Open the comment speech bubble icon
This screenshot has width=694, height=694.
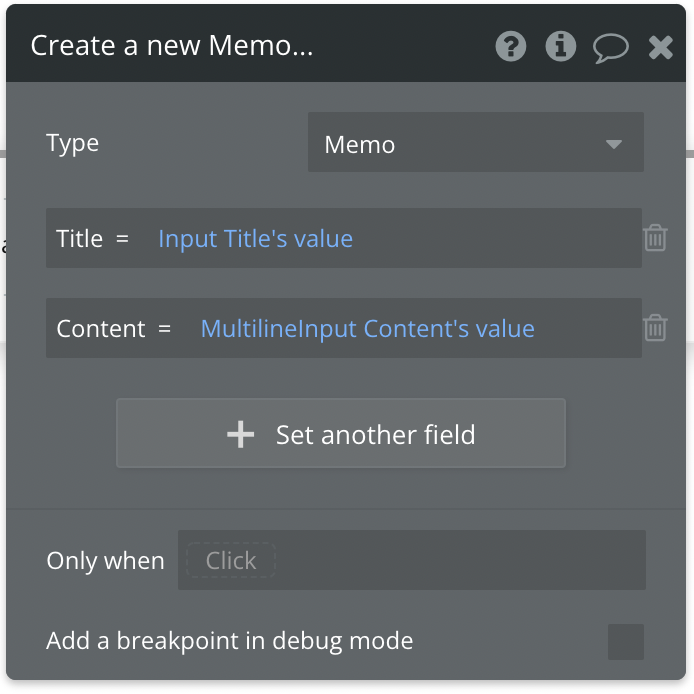610,47
